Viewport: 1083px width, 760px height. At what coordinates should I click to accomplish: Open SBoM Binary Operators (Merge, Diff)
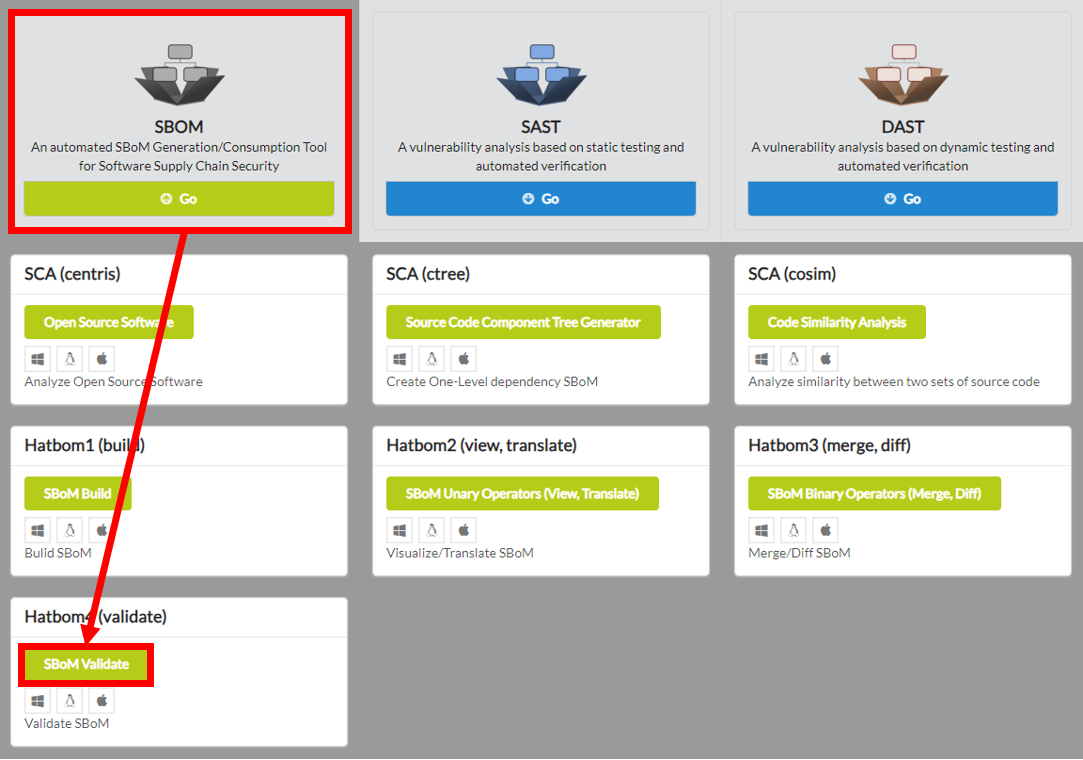pos(874,493)
